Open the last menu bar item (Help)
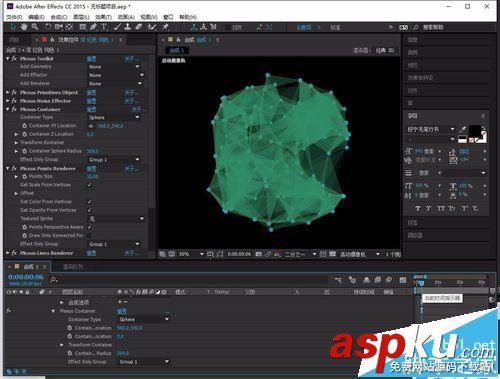Image resolution: width=500 pixels, height=379 pixels. pos(188,17)
